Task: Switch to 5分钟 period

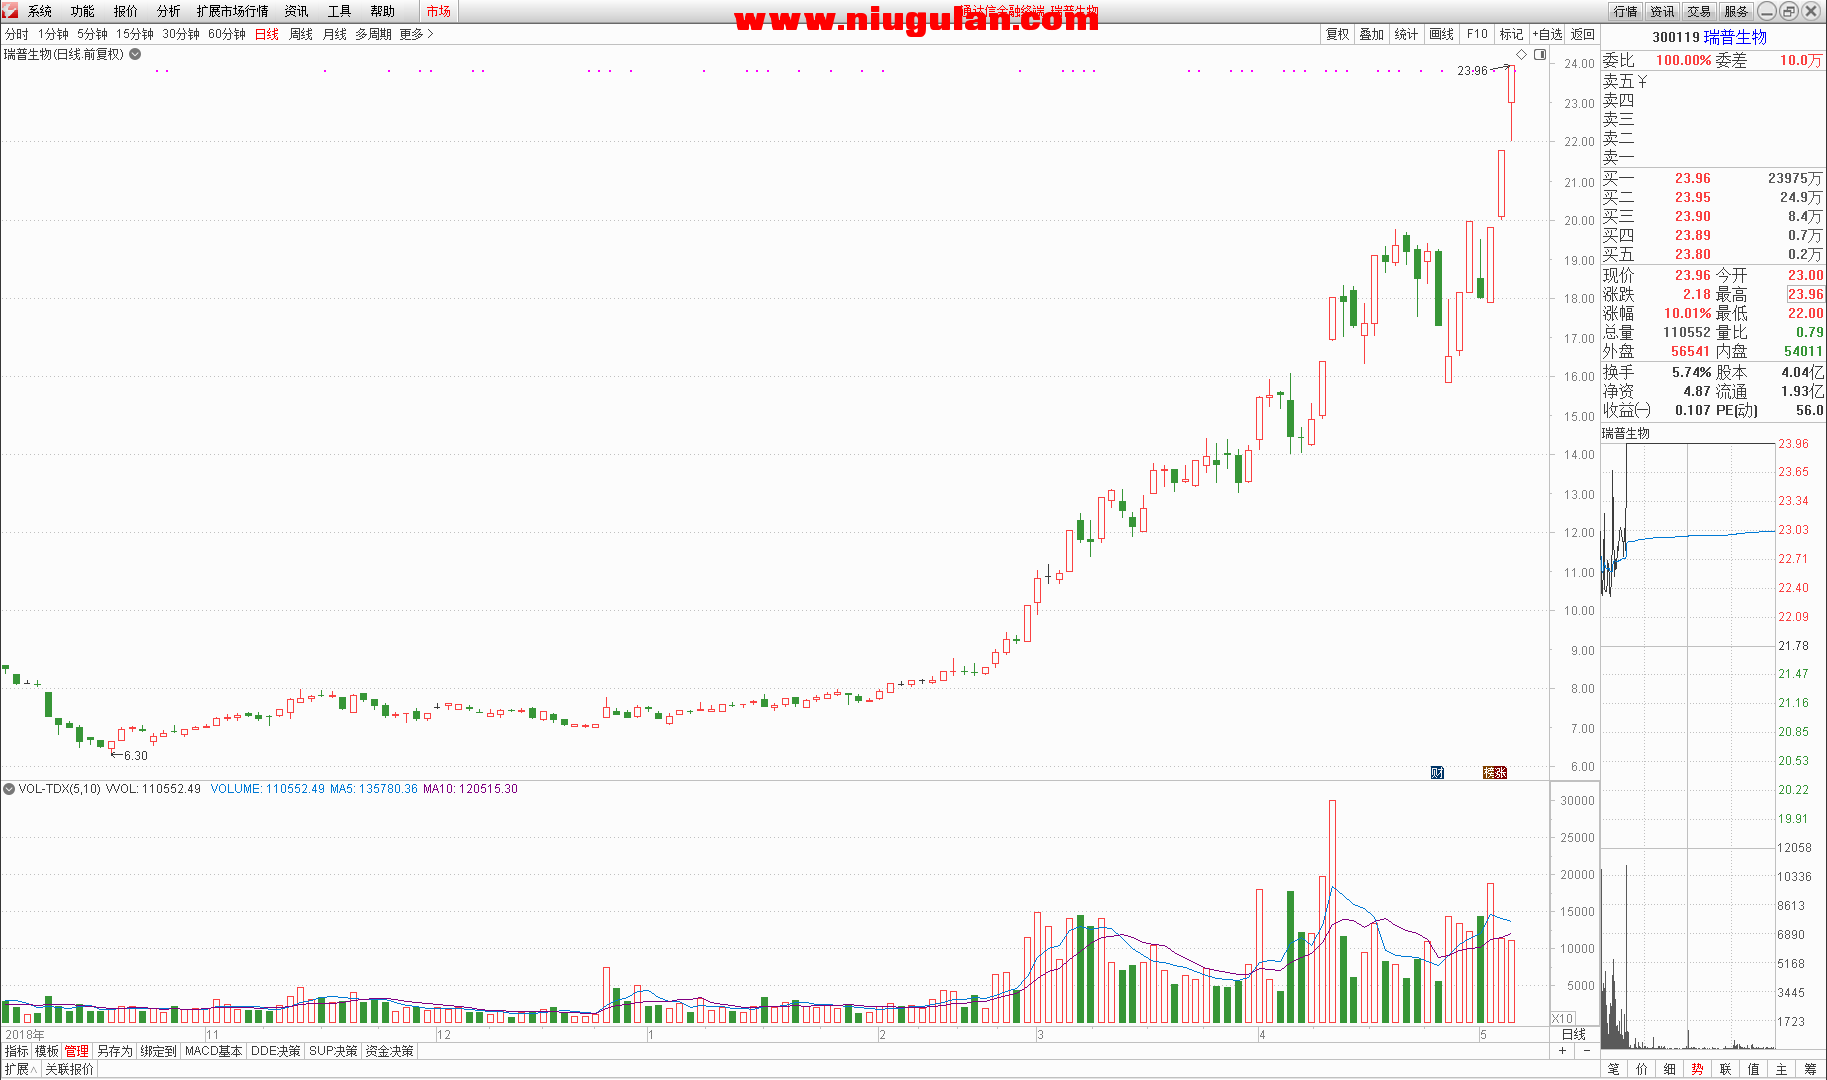Action: click(x=93, y=34)
